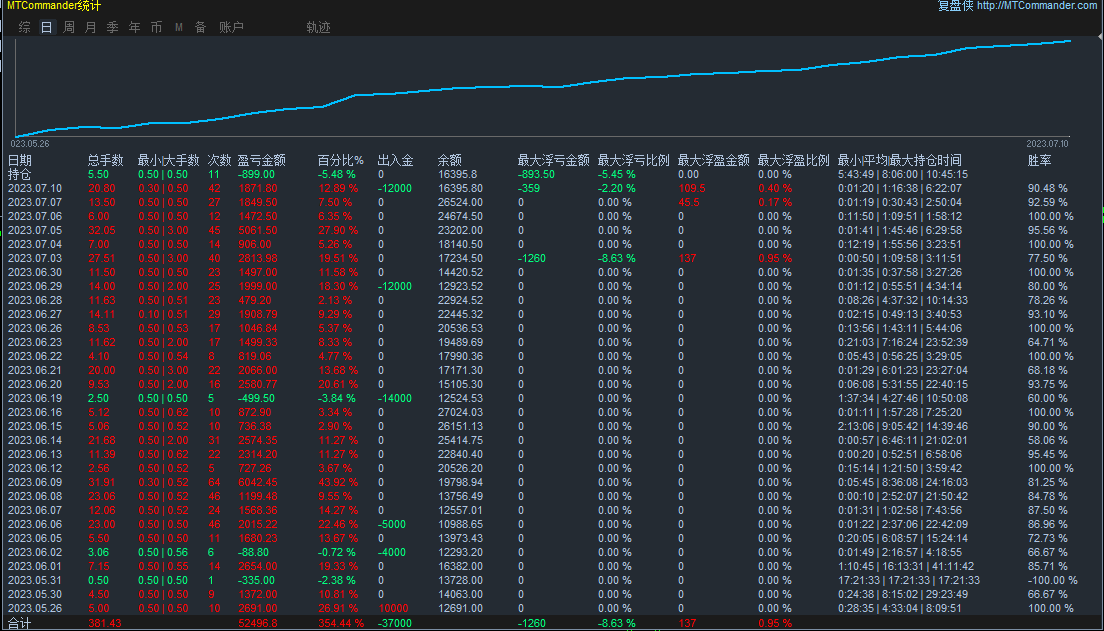Click the 胜率 column header
This screenshot has width=1104, height=631.
[1039, 161]
